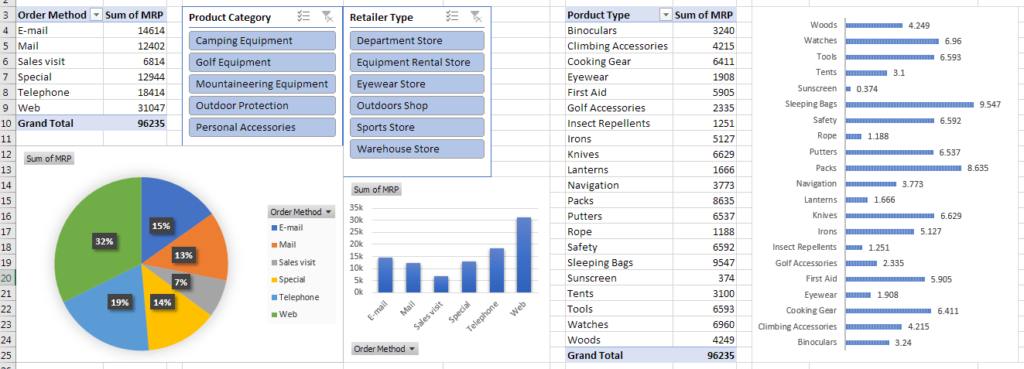Select Web sum value 31047
Image resolution: width=1024 pixels, height=369 pixels.
click(x=135, y=108)
